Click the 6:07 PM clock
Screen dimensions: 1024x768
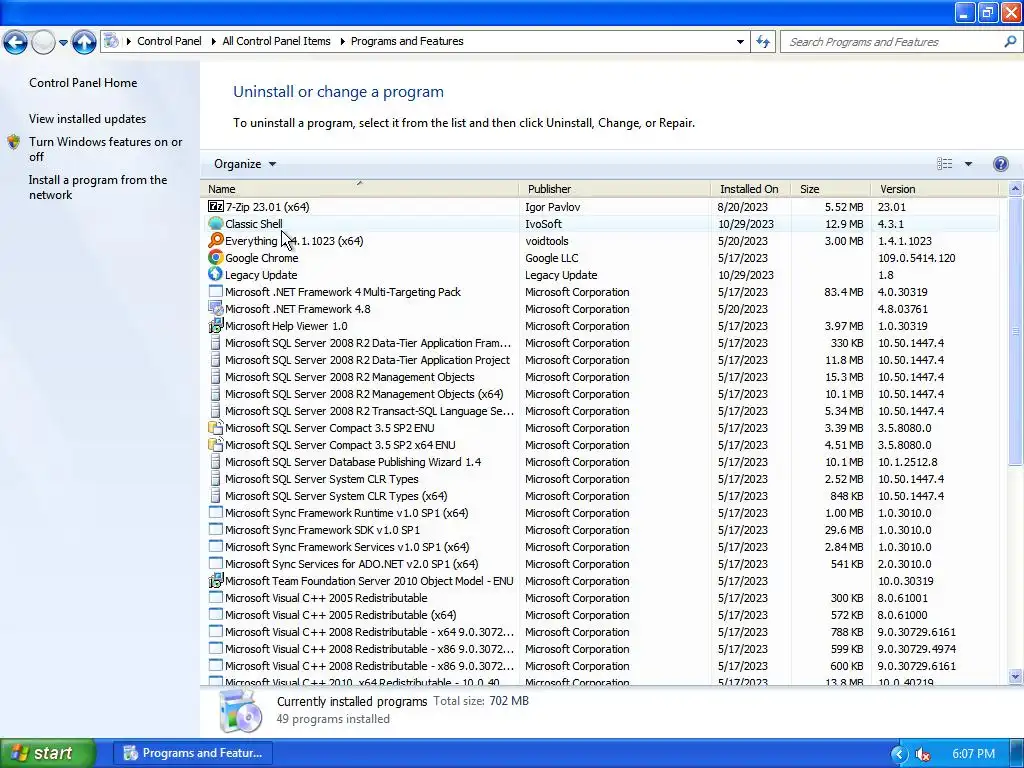coord(974,754)
